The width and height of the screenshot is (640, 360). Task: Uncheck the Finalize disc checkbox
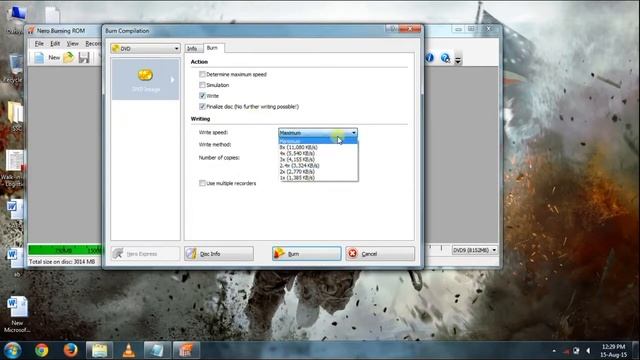pyautogui.click(x=202, y=107)
